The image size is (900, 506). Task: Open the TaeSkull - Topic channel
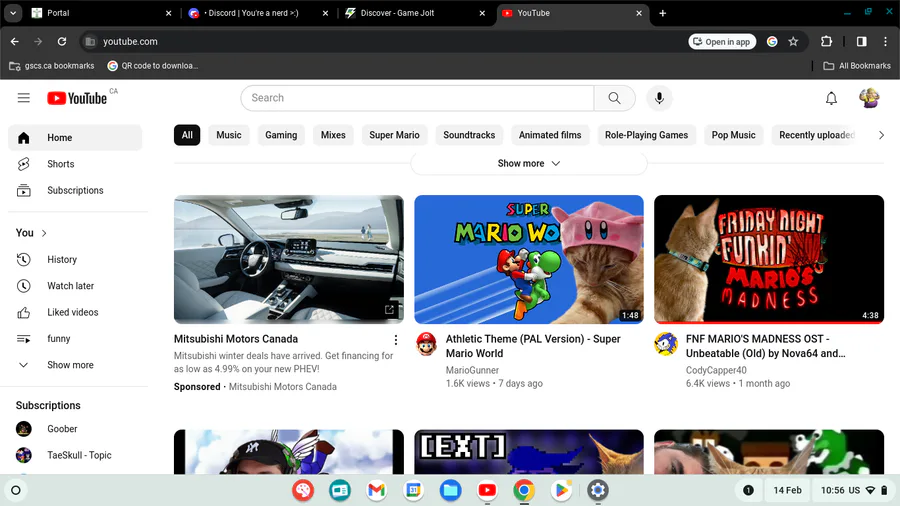pyautogui.click(x=75, y=455)
